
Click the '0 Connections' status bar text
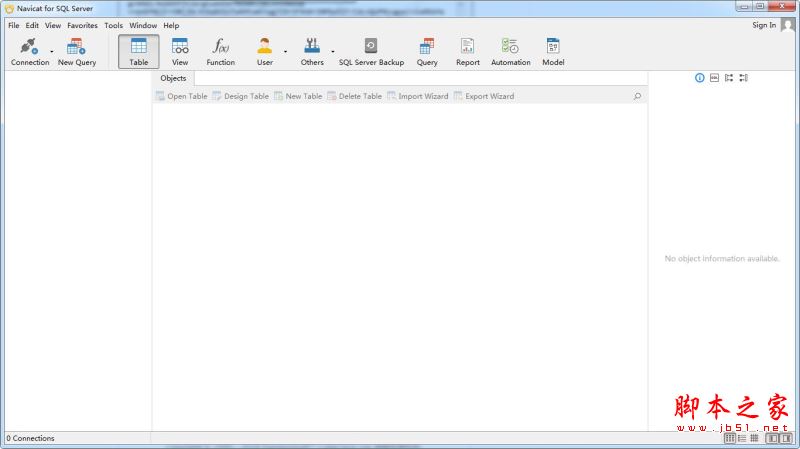click(x=30, y=438)
